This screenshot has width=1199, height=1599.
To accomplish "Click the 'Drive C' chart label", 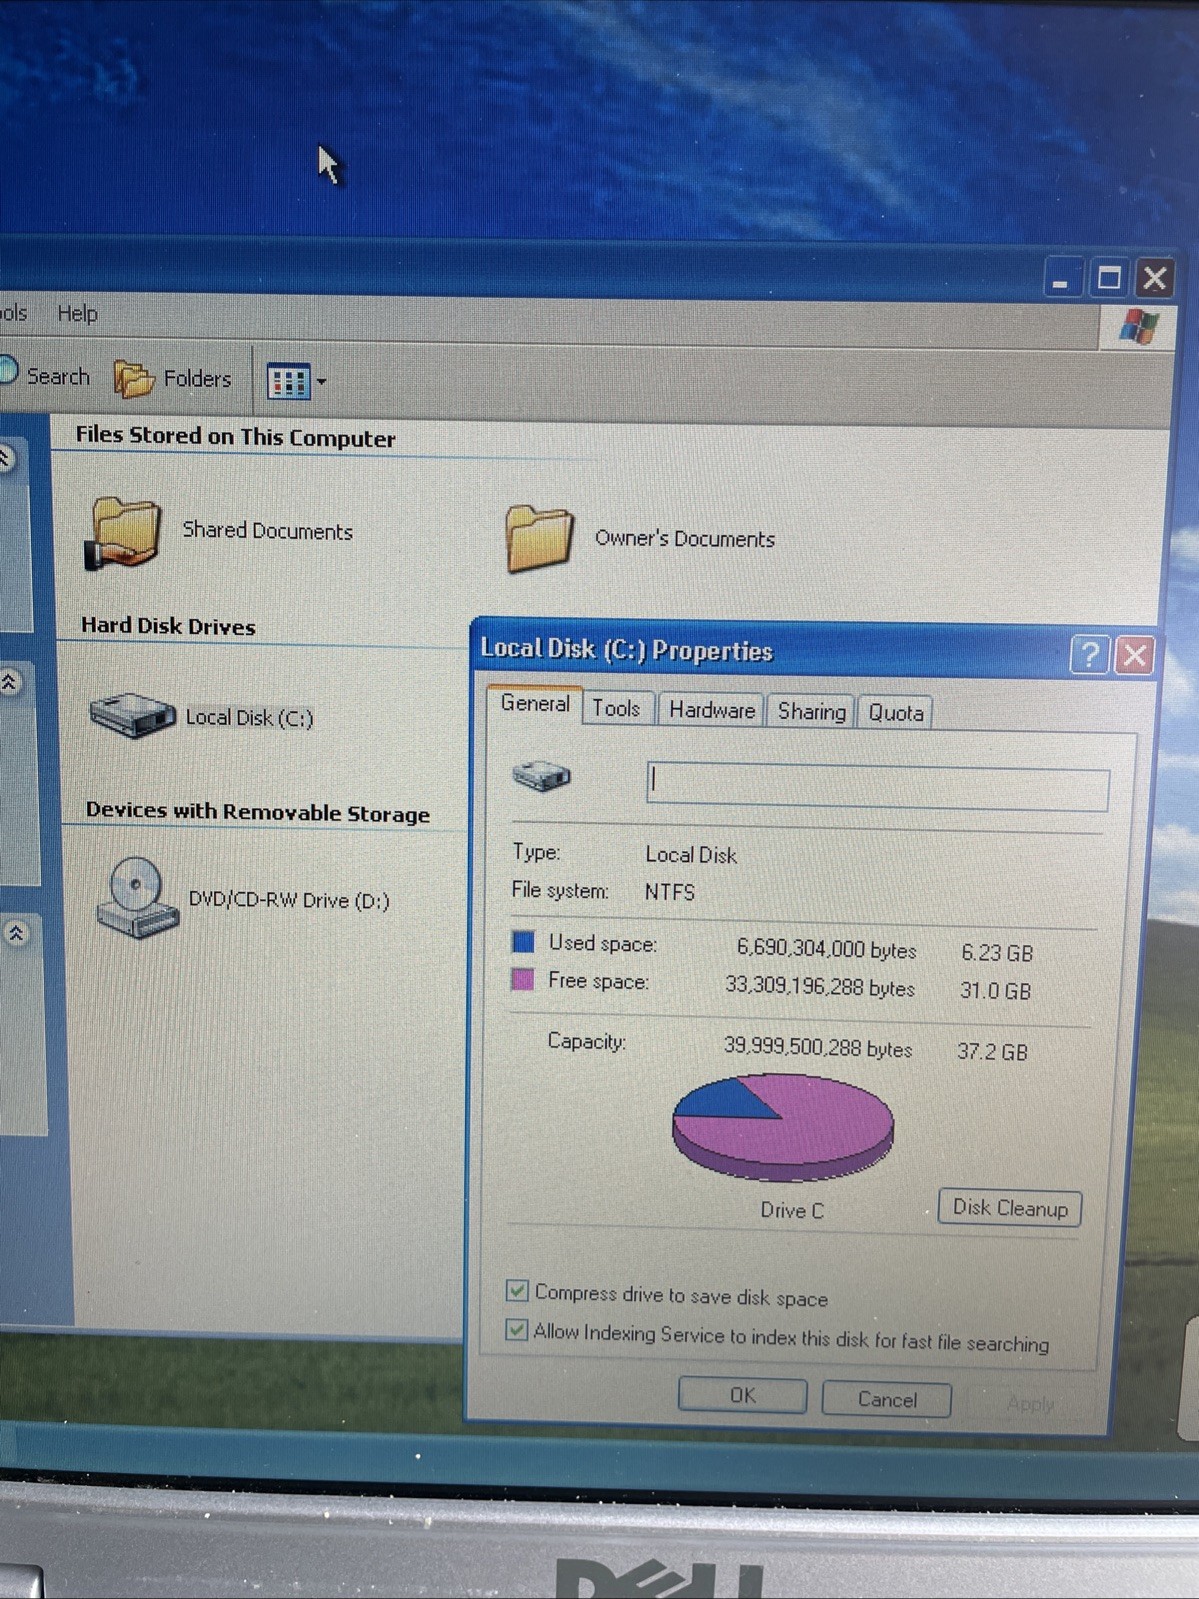I will [x=792, y=1210].
